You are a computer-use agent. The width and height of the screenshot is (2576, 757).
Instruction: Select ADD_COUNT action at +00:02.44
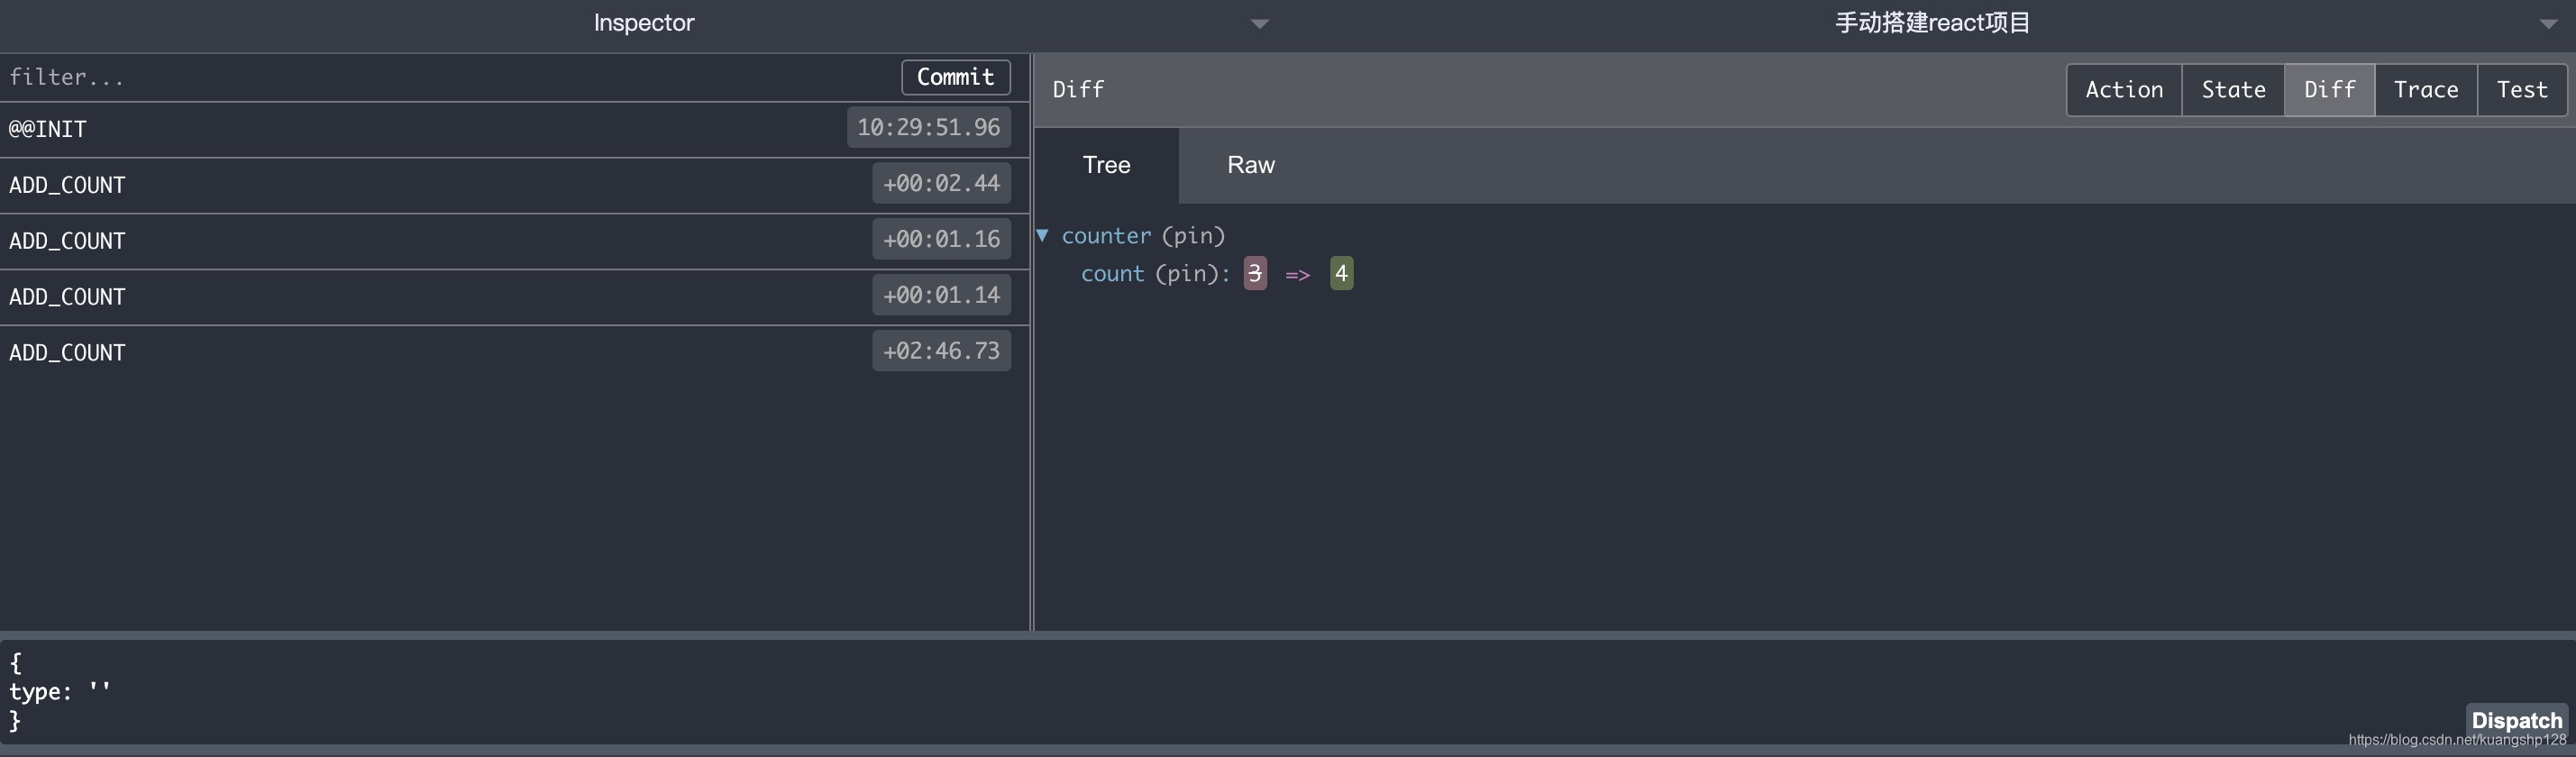(x=514, y=185)
